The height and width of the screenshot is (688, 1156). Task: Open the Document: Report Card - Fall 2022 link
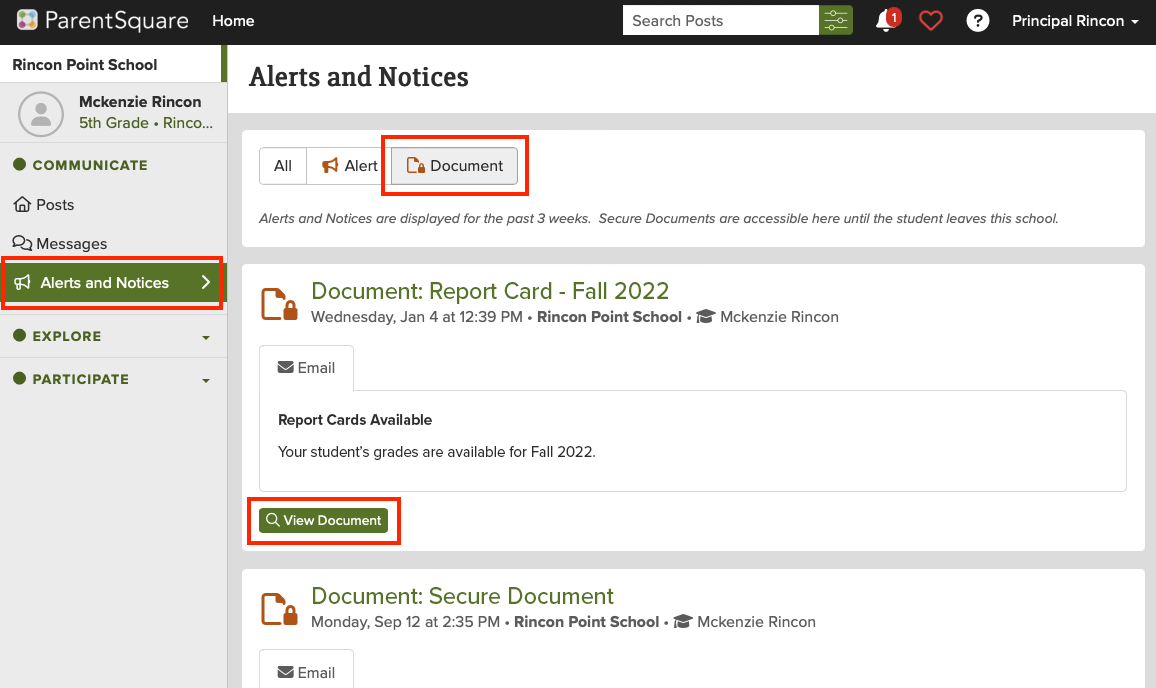click(x=490, y=291)
